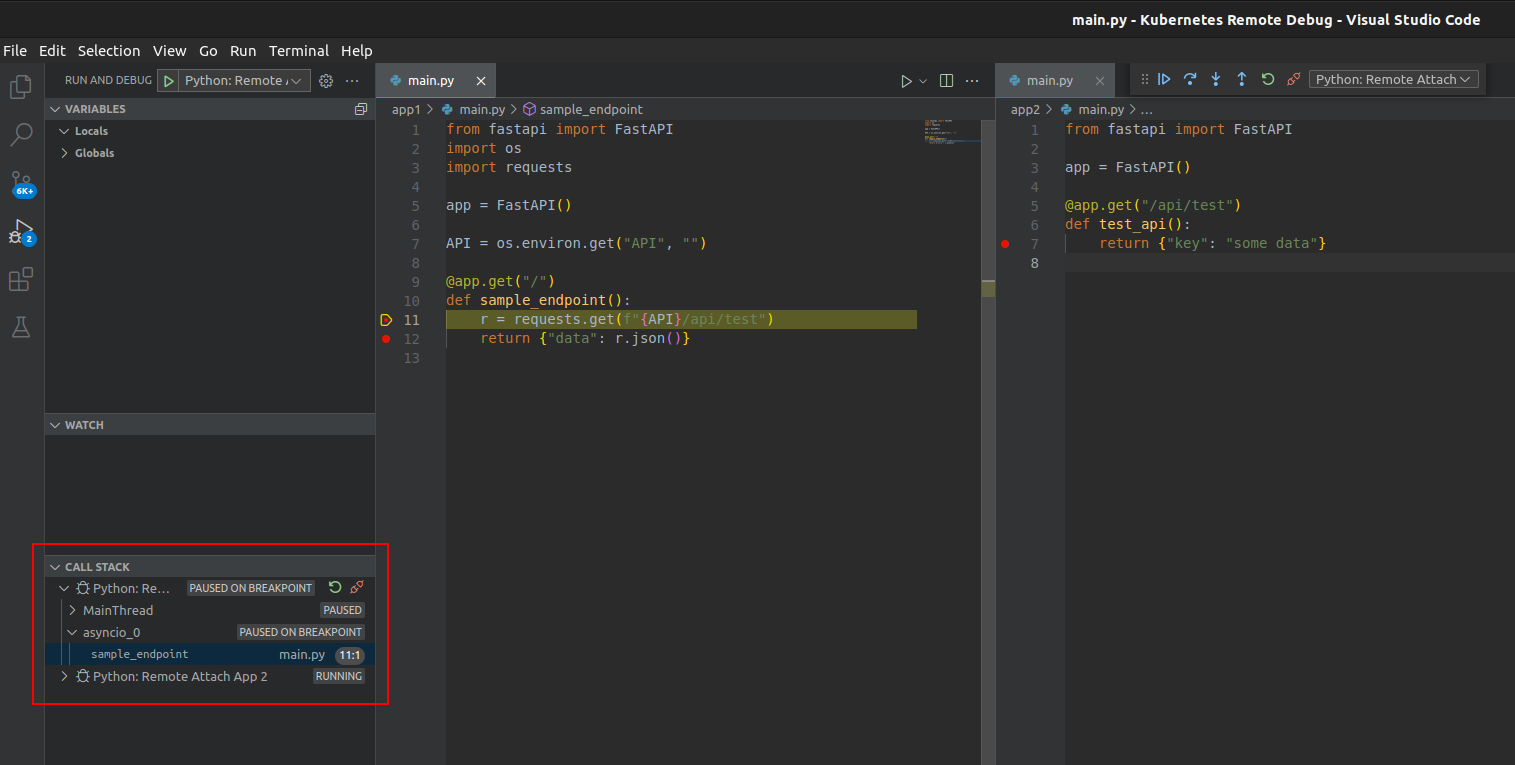
Task: Click Continue in the debug toolbar
Action: [1164, 79]
